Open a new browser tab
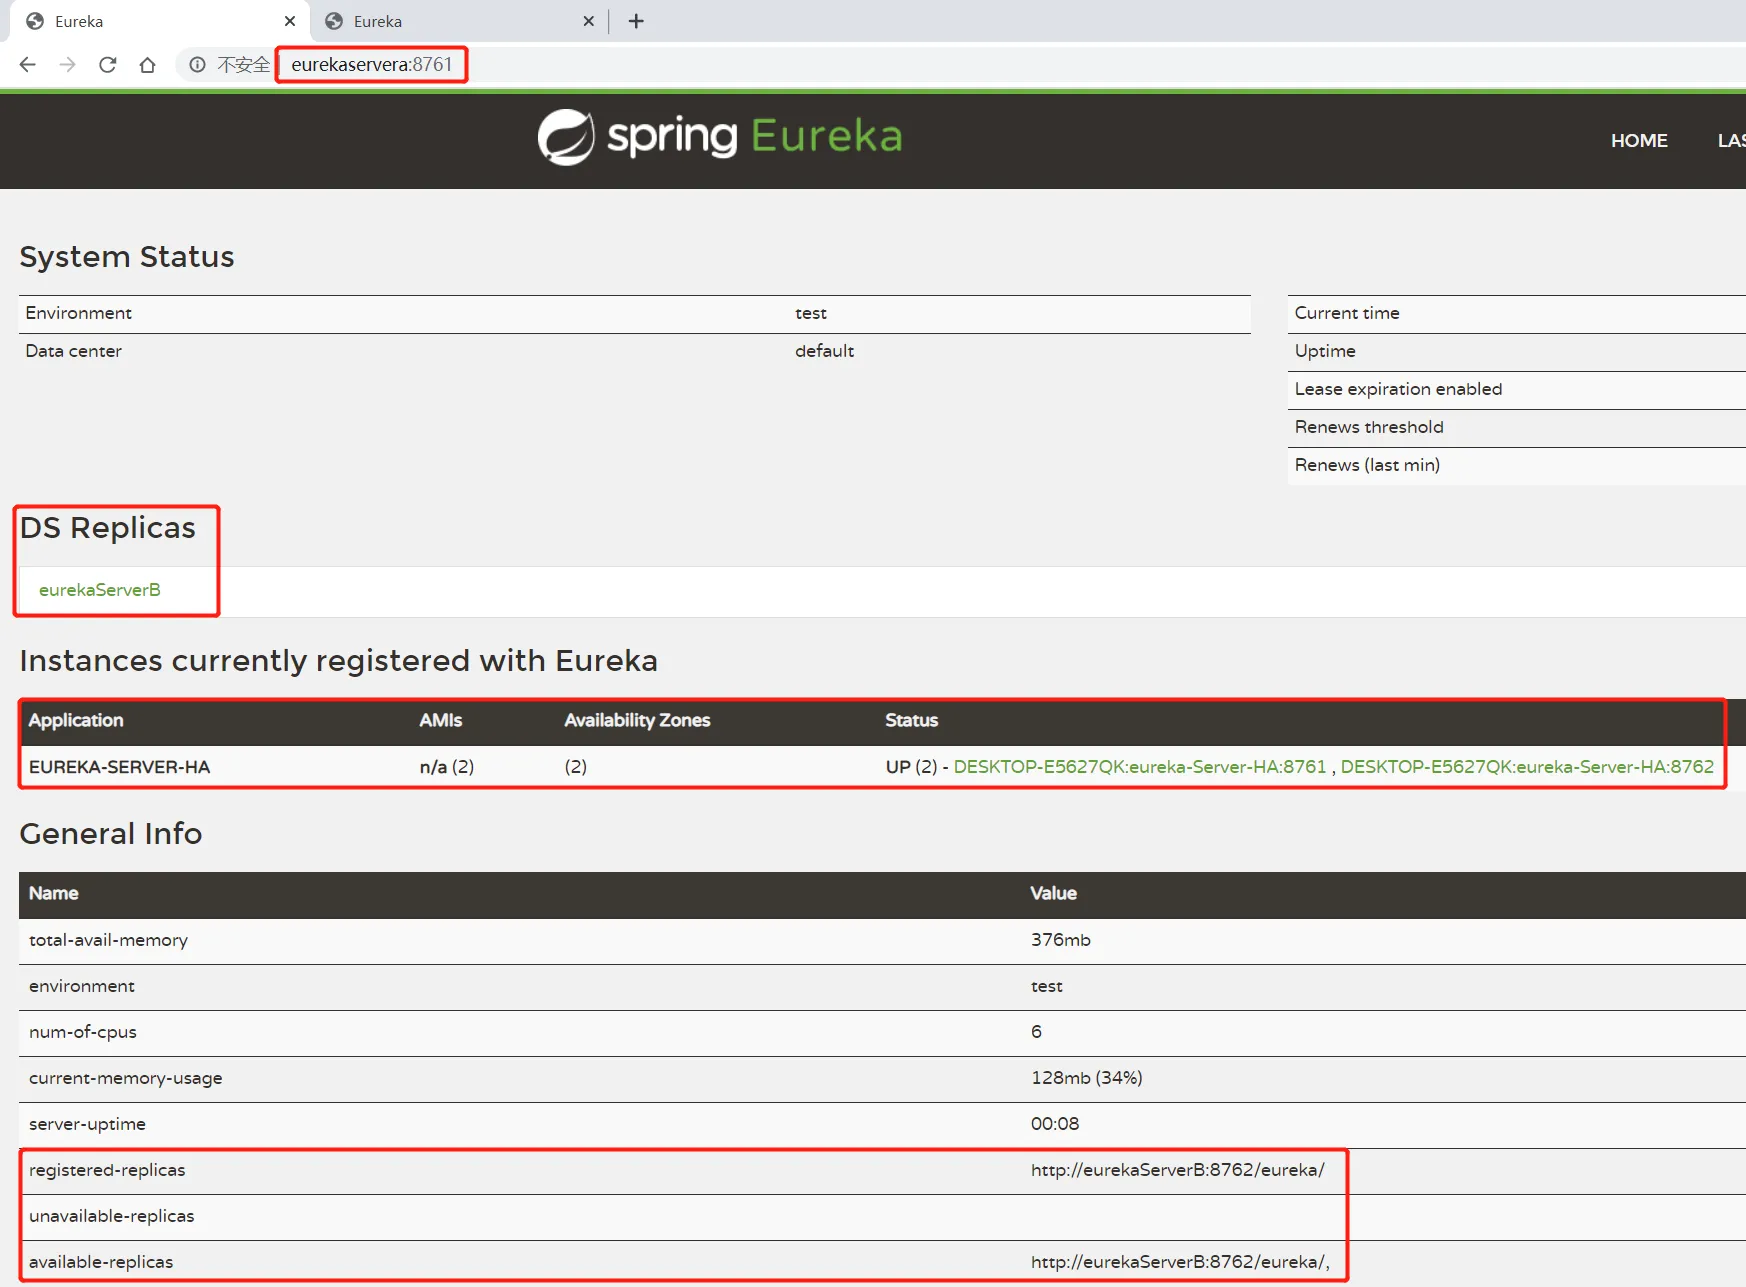This screenshot has height=1287, width=1746. [636, 21]
